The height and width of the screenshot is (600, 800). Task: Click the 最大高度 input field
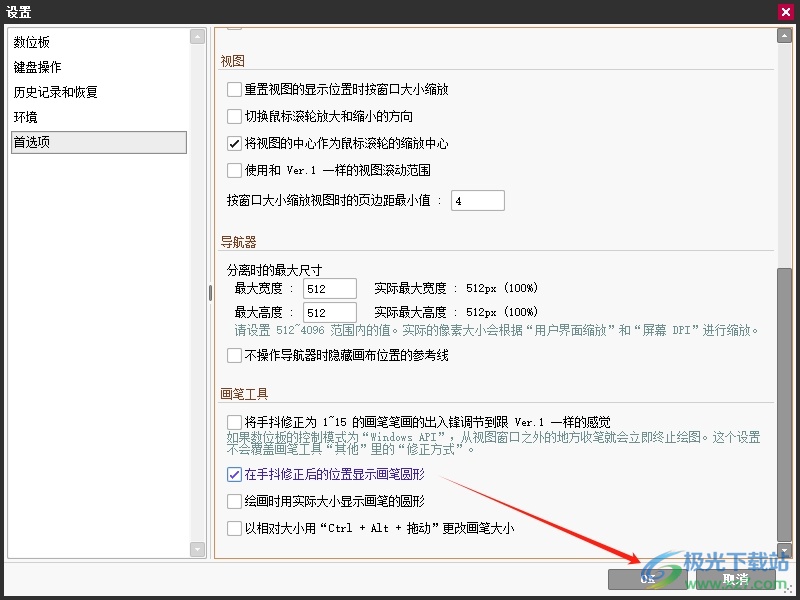point(330,312)
